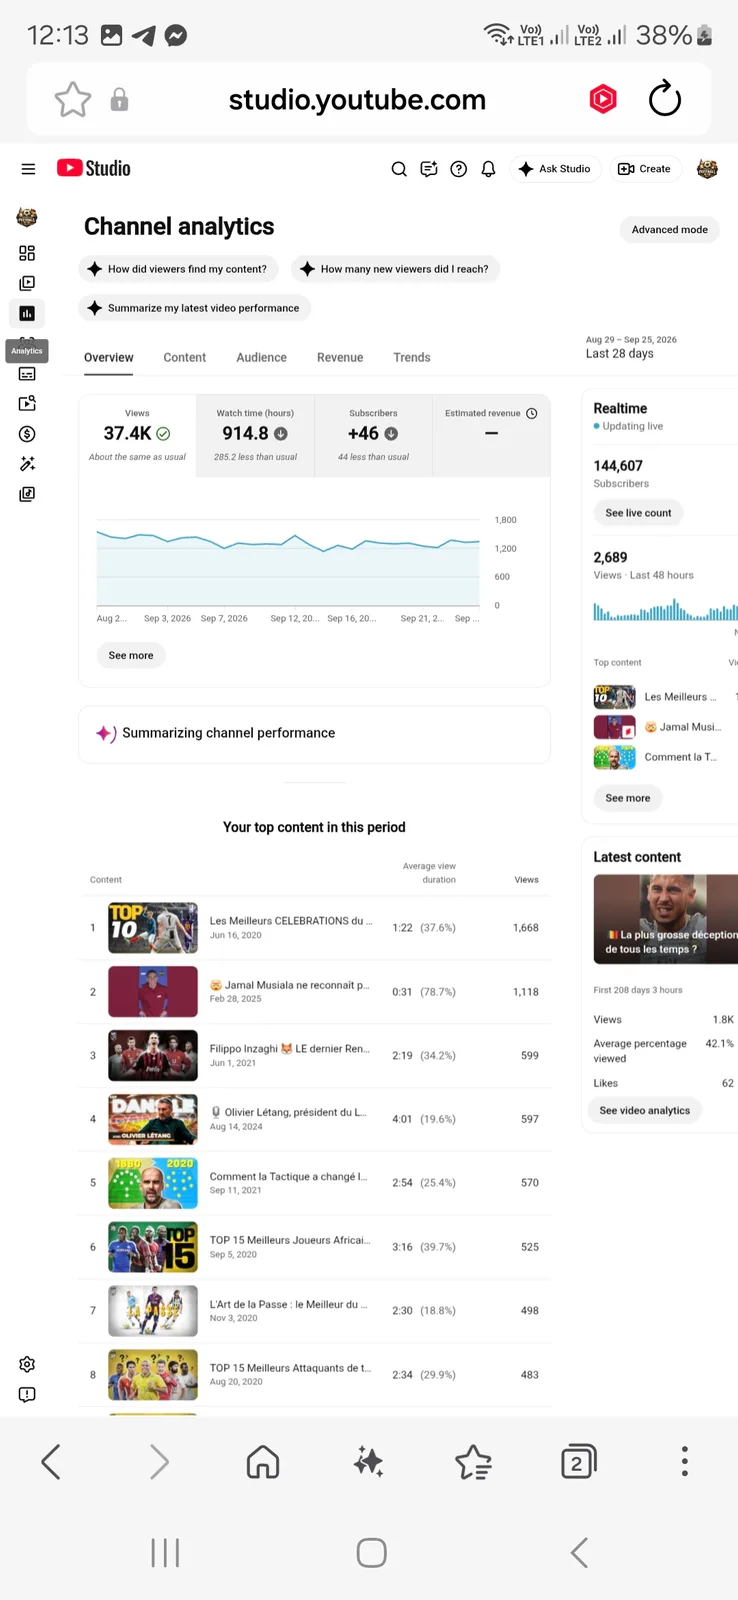
Task: Switch to Advanced mode
Action: point(669,230)
